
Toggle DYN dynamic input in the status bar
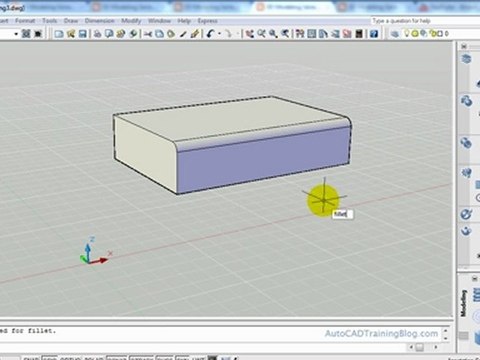182,358
